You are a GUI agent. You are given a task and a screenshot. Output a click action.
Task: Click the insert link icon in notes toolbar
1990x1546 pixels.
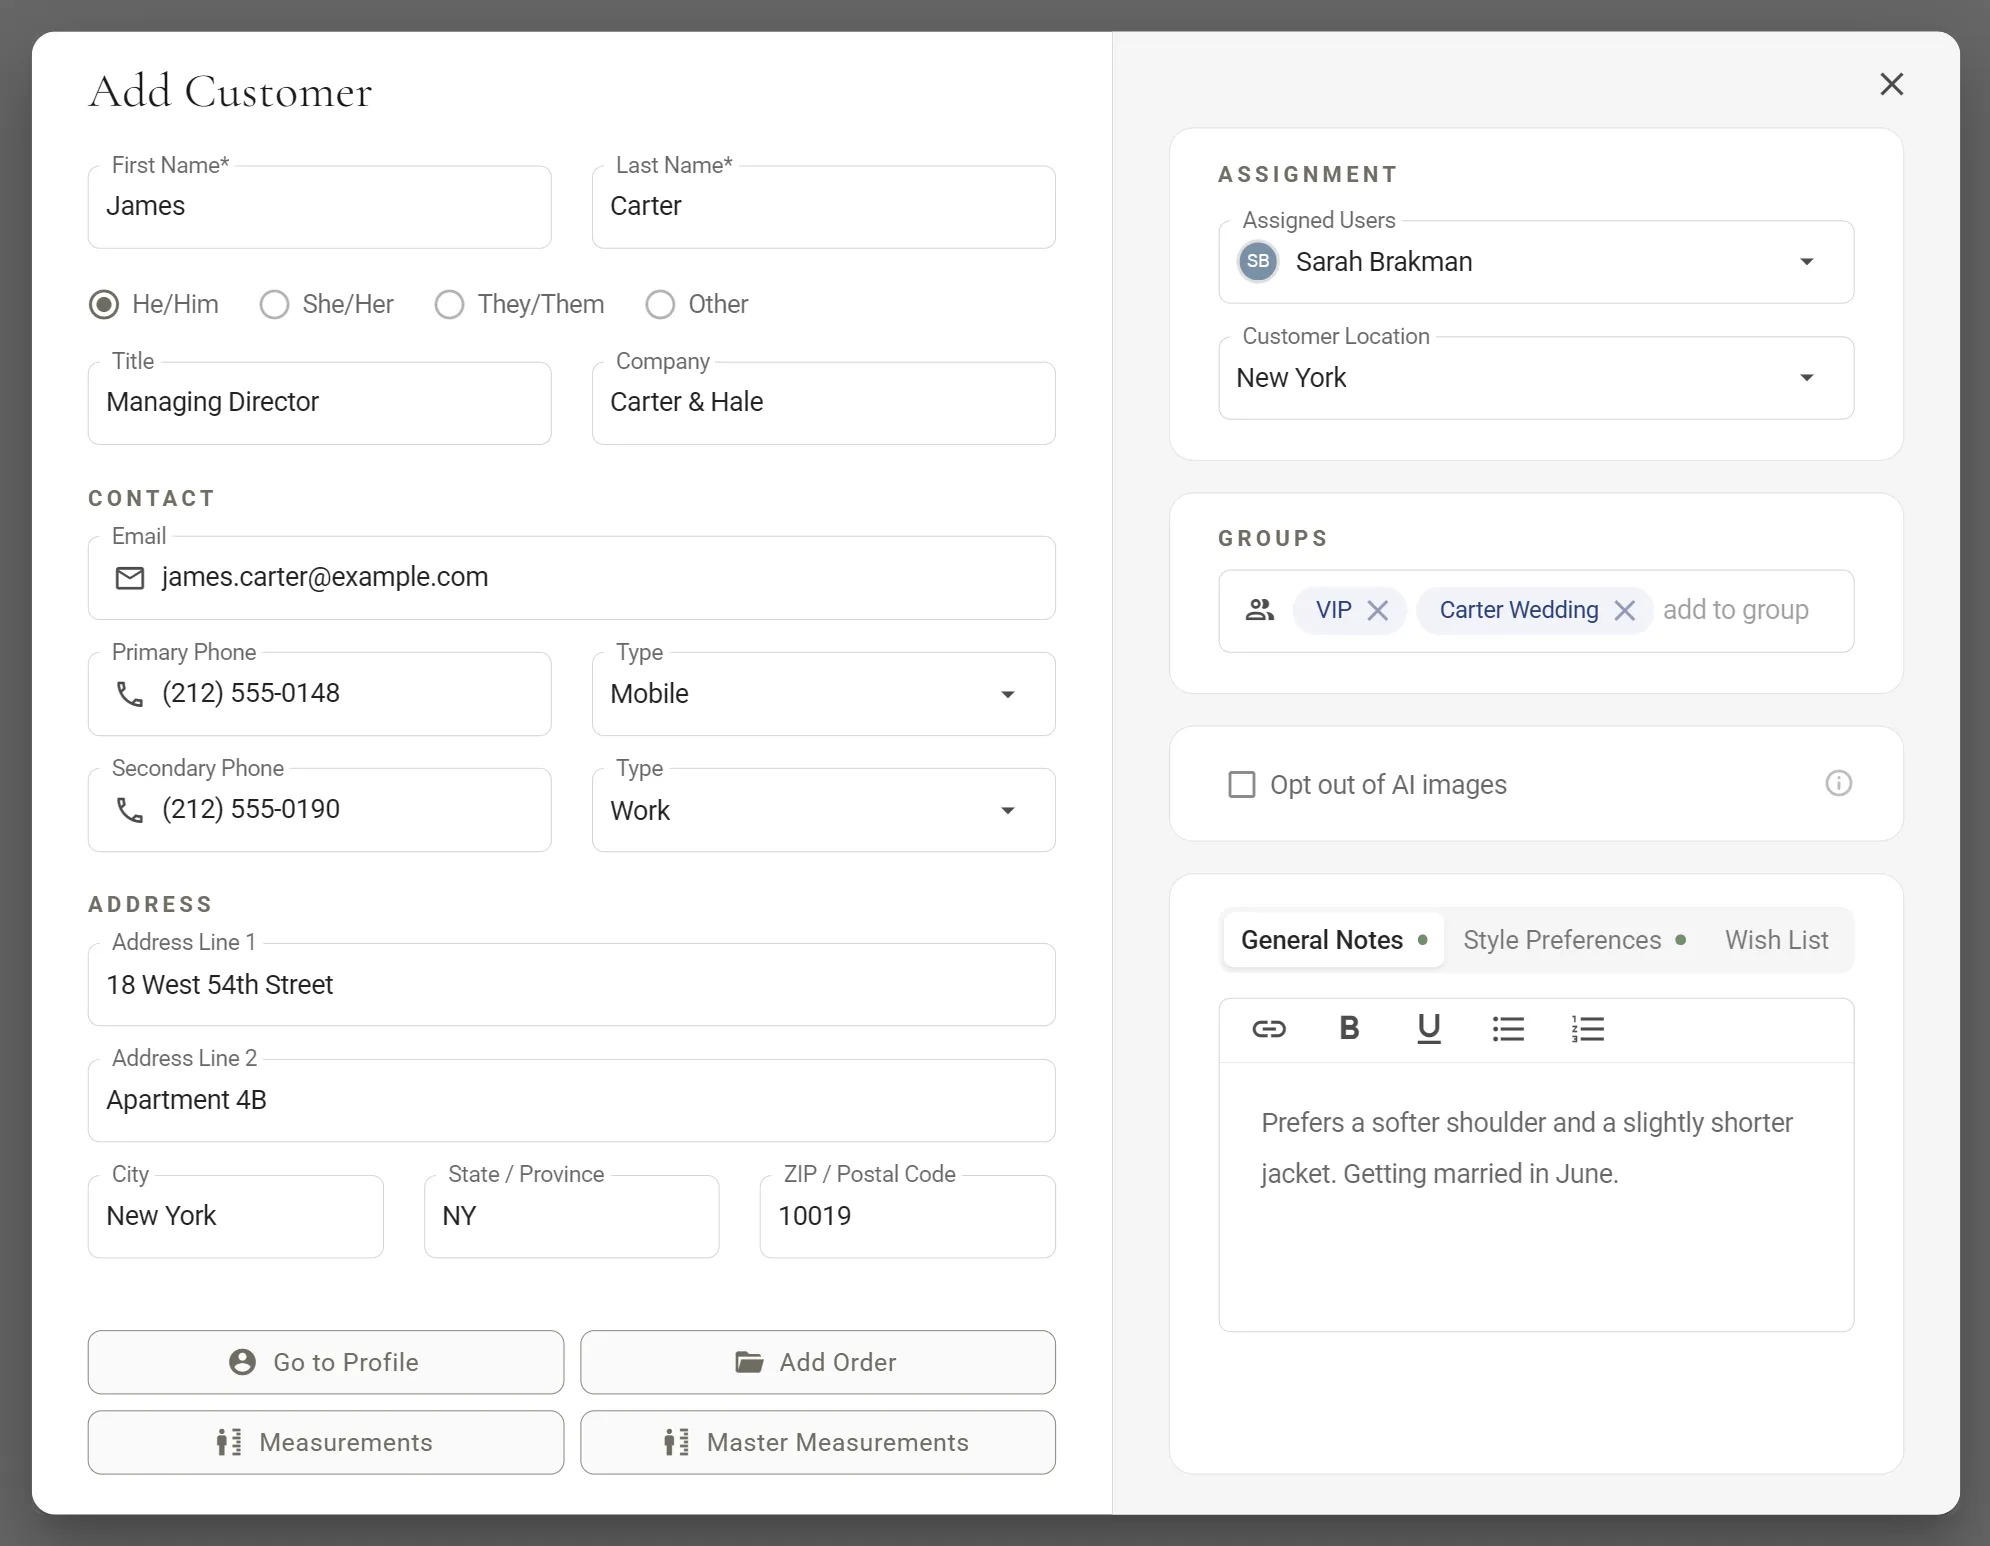pyautogui.click(x=1268, y=1029)
